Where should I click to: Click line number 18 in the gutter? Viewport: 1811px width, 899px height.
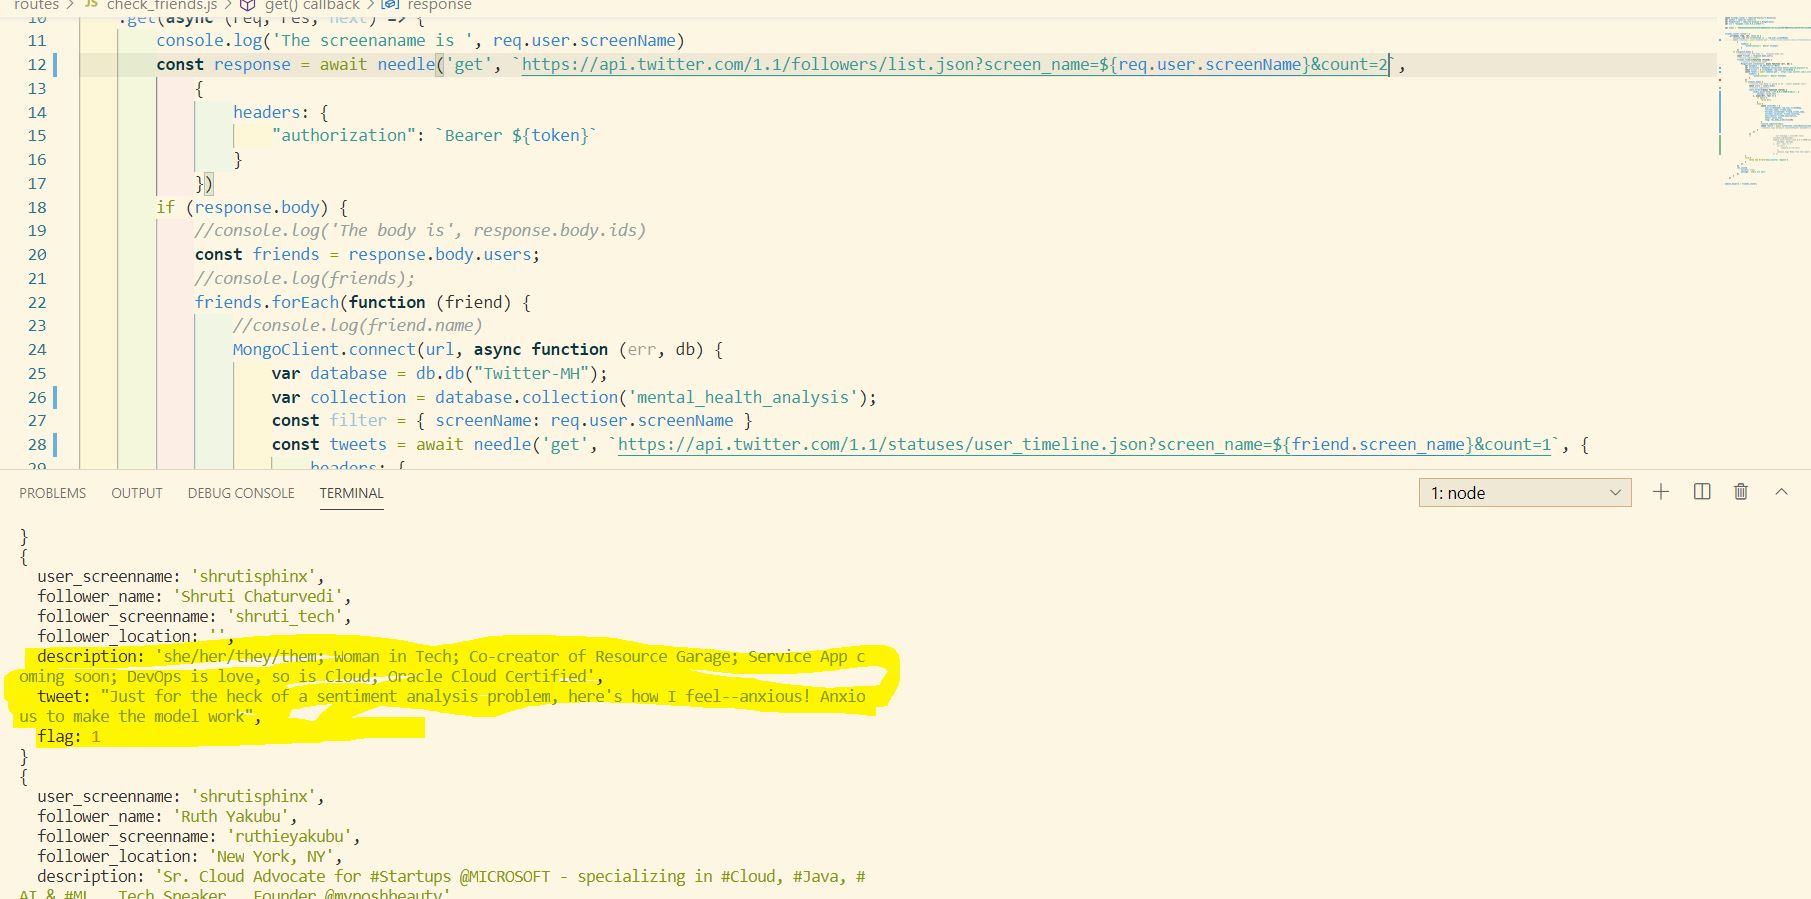(37, 208)
